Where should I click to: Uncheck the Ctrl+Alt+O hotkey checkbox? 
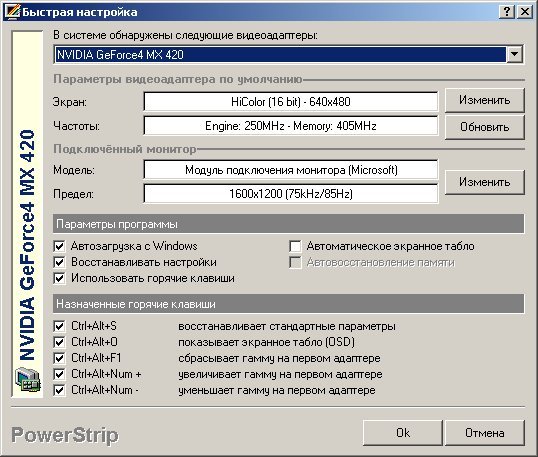pos(59,342)
